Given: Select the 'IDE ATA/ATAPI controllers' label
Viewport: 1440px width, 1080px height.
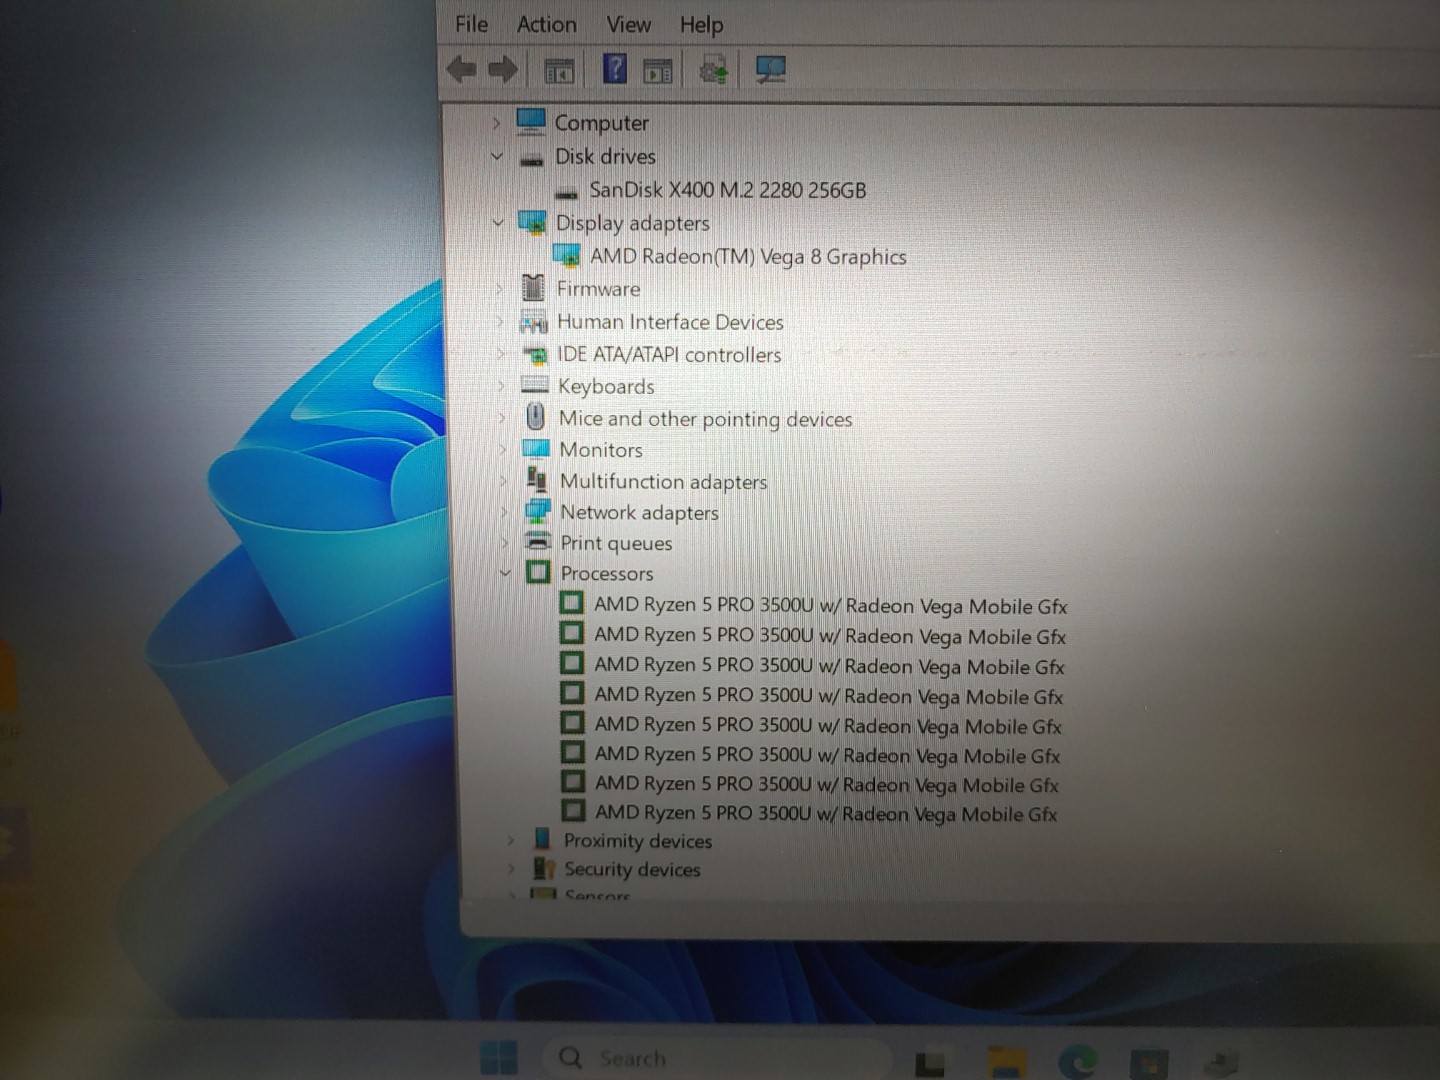Looking at the screenshot, I should (669, 355).
